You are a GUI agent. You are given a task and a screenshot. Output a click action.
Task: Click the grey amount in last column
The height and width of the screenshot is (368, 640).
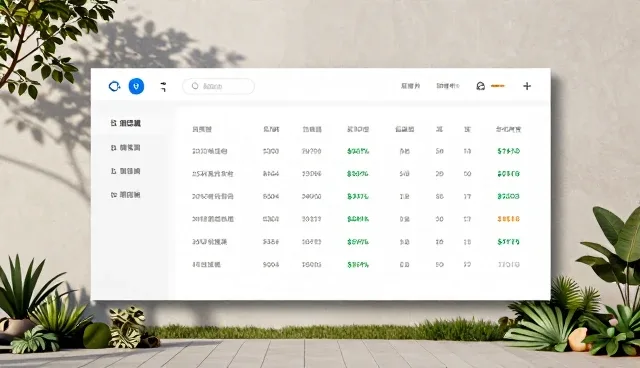pos(509,264)
